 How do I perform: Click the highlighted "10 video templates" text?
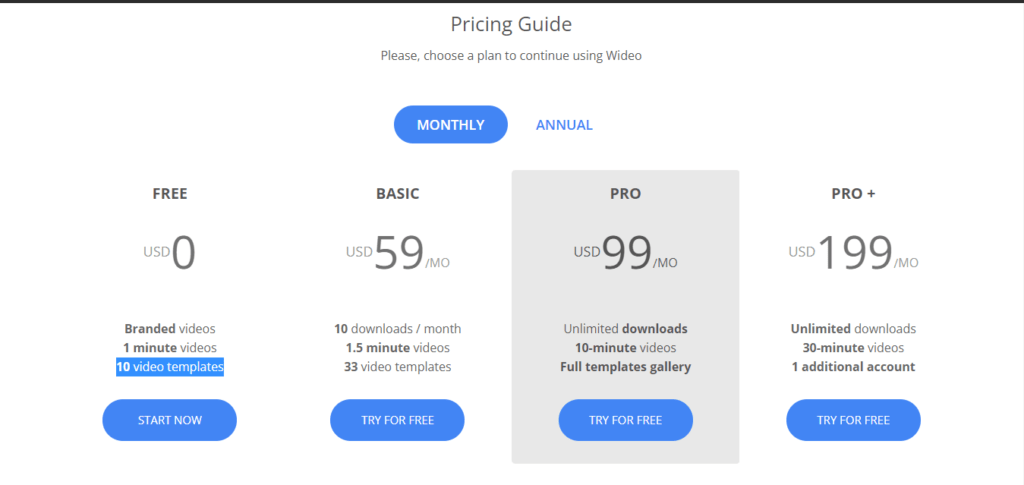tap(169, 367)
